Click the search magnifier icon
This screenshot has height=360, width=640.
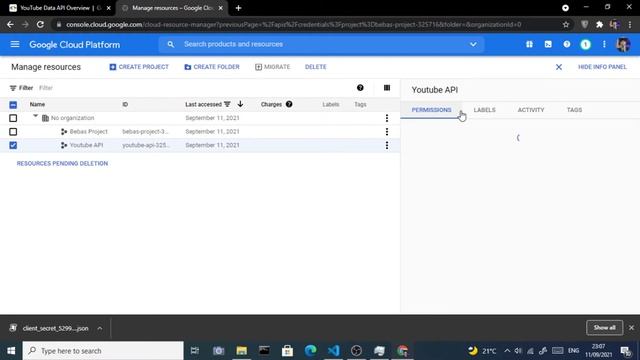pyautogui.click(x=171, y=44)
